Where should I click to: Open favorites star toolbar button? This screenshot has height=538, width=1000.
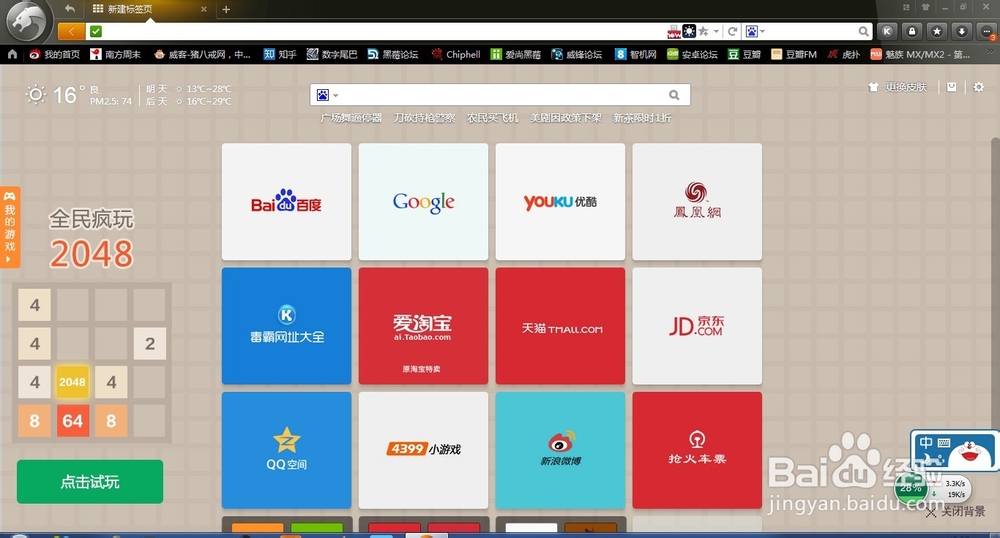(937, 31)
